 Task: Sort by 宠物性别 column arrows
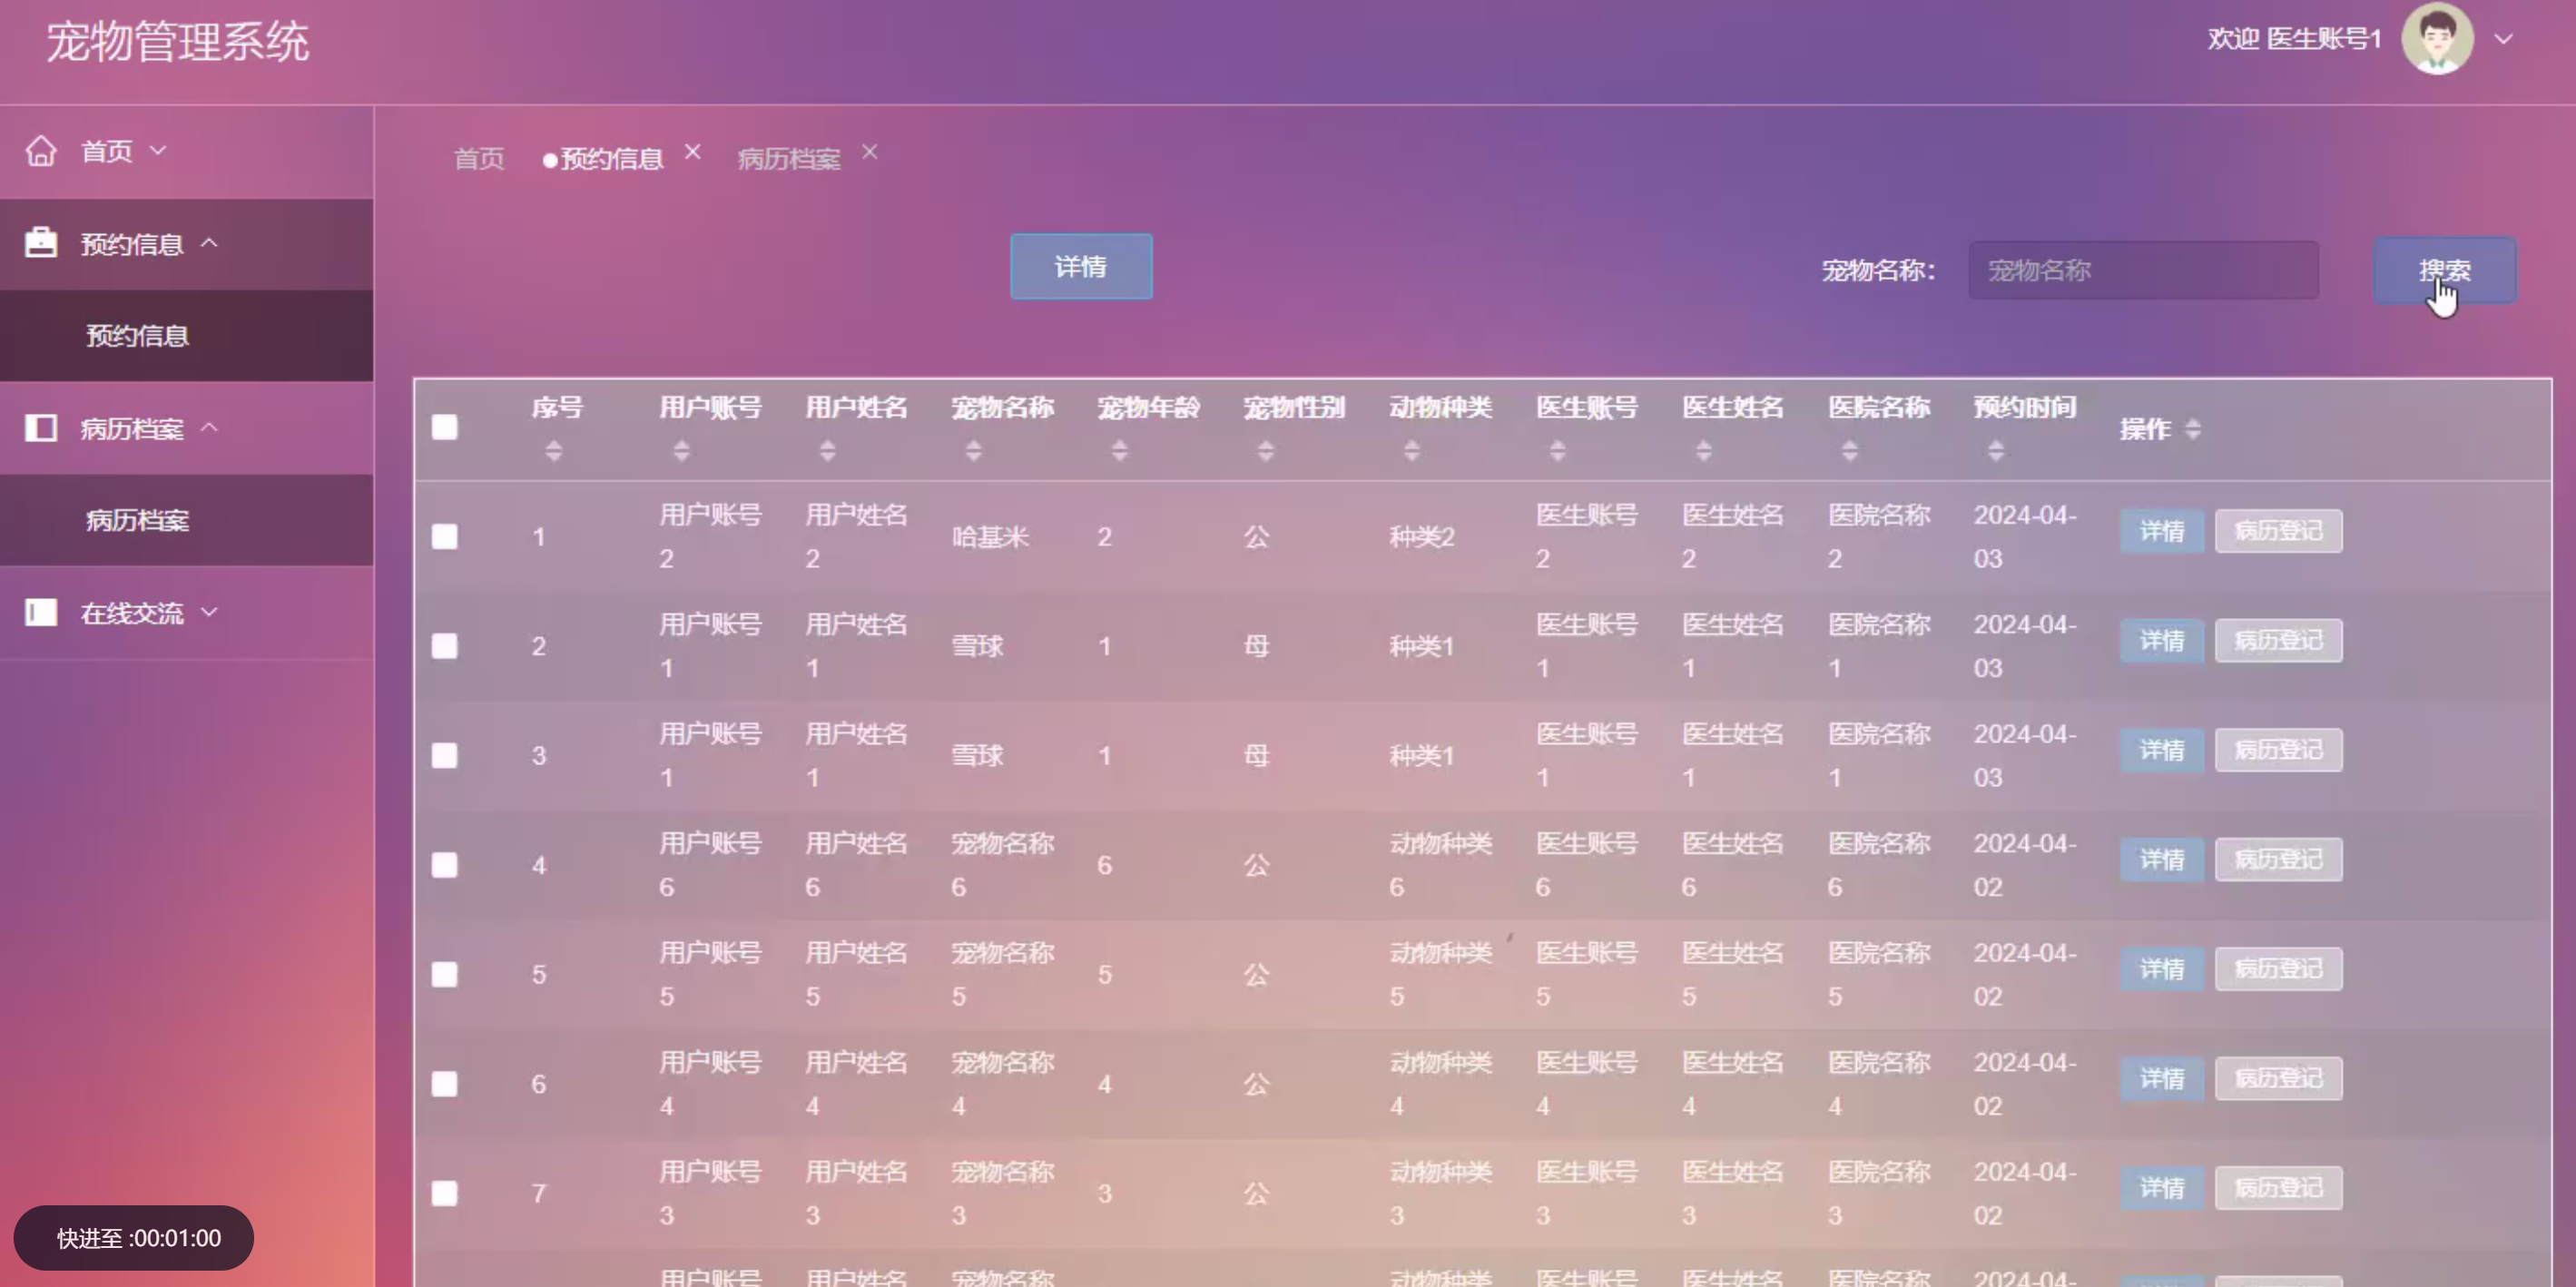tap(1265, 451)
